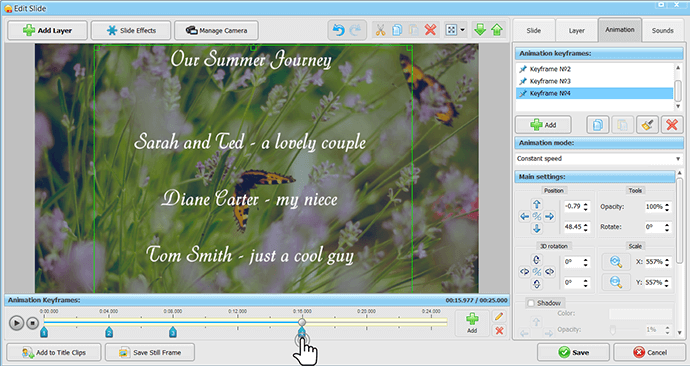Move layer down with green down arrow

click(x=480, y=30)
